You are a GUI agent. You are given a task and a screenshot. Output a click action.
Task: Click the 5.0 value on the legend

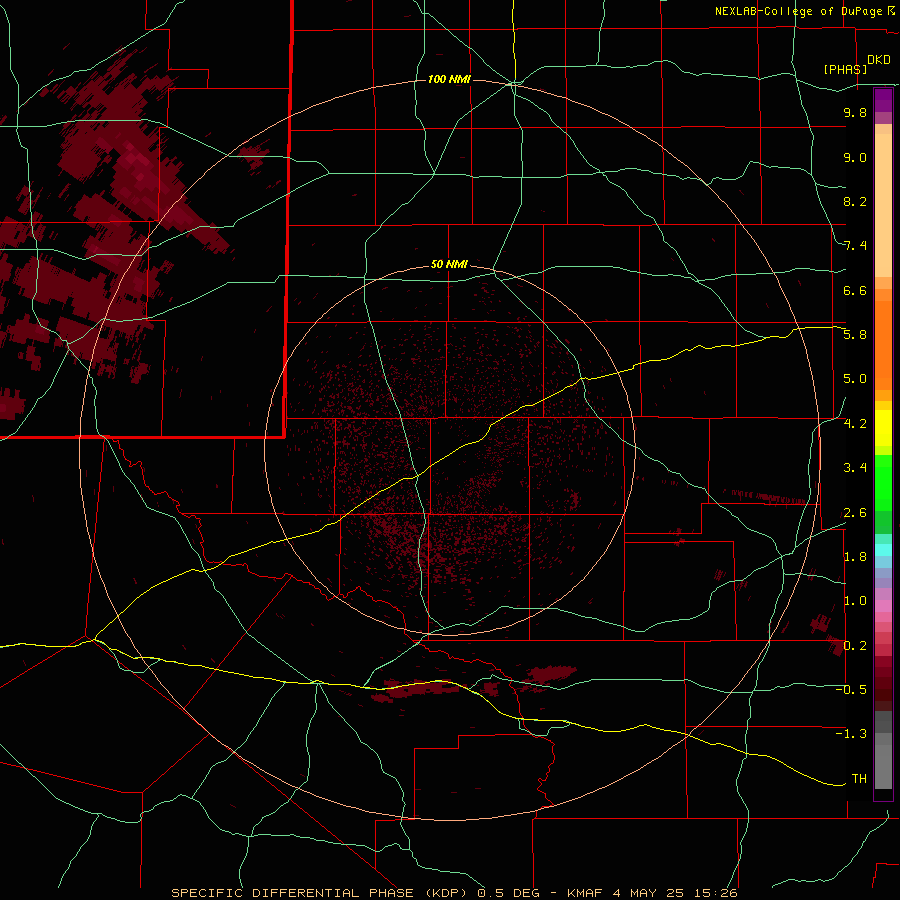coord(855,379)
